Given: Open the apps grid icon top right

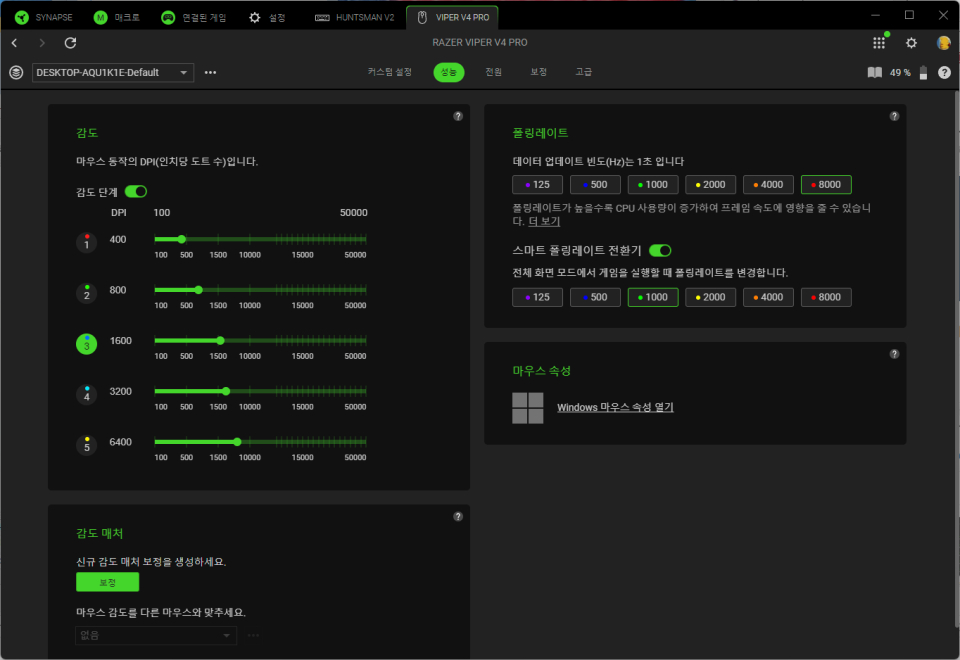Looking at the screenshot, I should tap(879, 43).
